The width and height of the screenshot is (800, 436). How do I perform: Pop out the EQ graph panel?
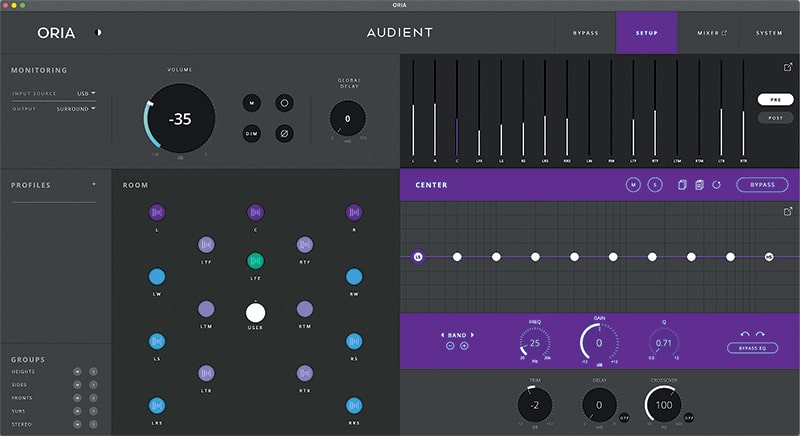[x=788, y=211]
